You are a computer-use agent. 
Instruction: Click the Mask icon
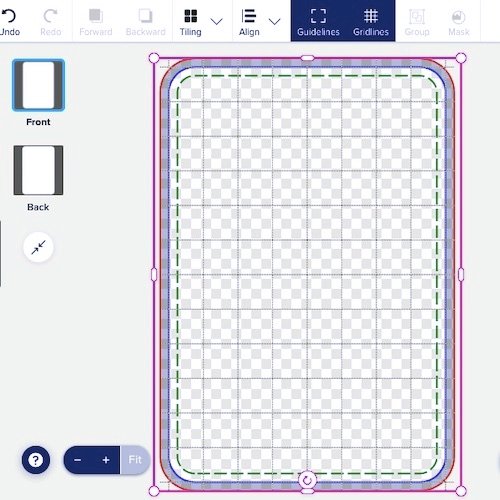pos(459,17)
